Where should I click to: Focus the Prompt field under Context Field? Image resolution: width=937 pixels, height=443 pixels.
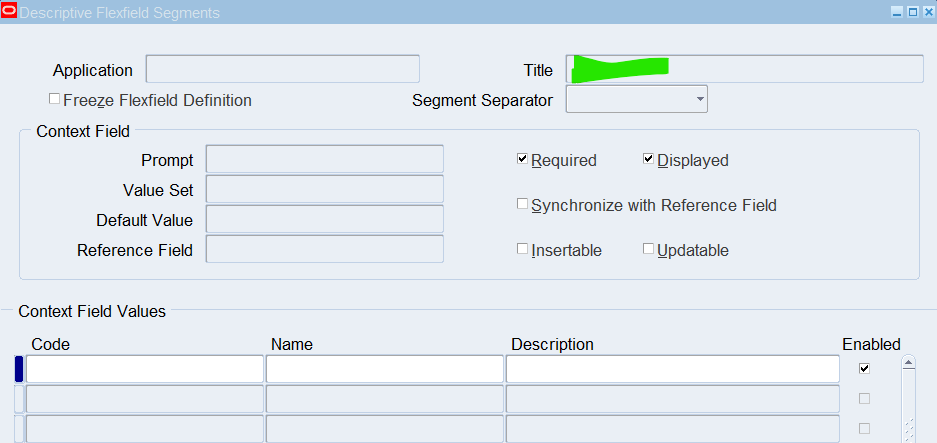click(x=324, y=159)
